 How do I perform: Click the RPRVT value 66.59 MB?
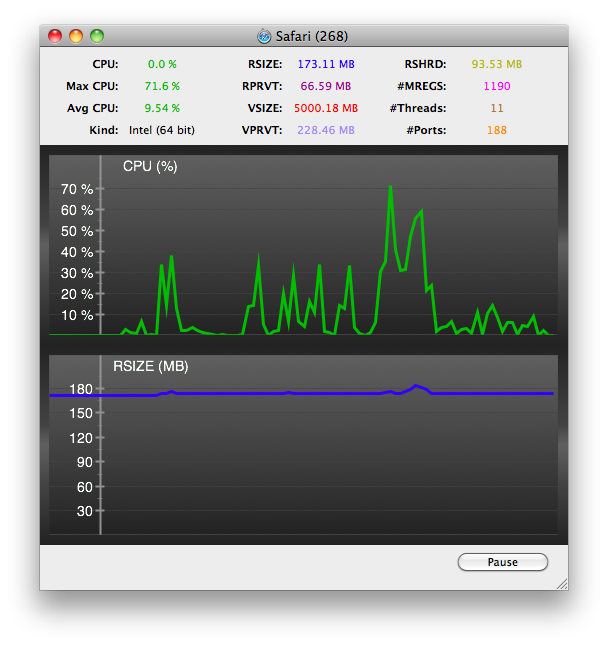point(326,86)
